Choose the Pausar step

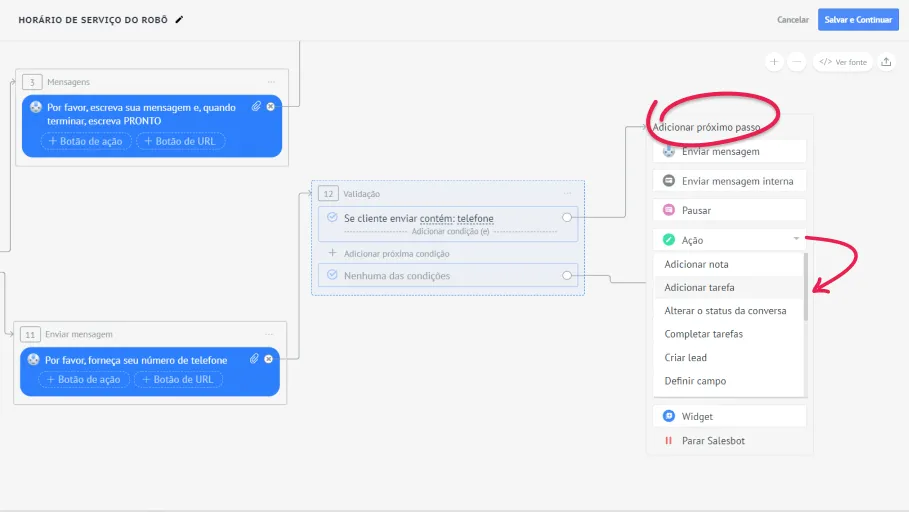(x=729, y=210)
